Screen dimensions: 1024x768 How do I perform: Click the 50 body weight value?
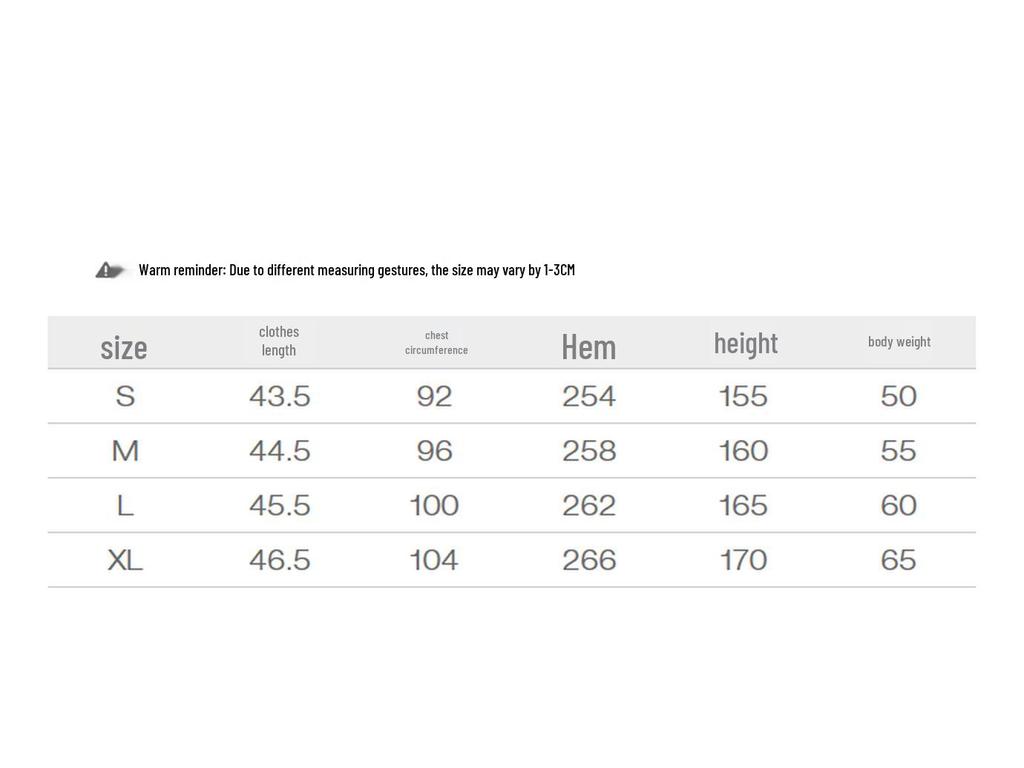coord(898,396)
